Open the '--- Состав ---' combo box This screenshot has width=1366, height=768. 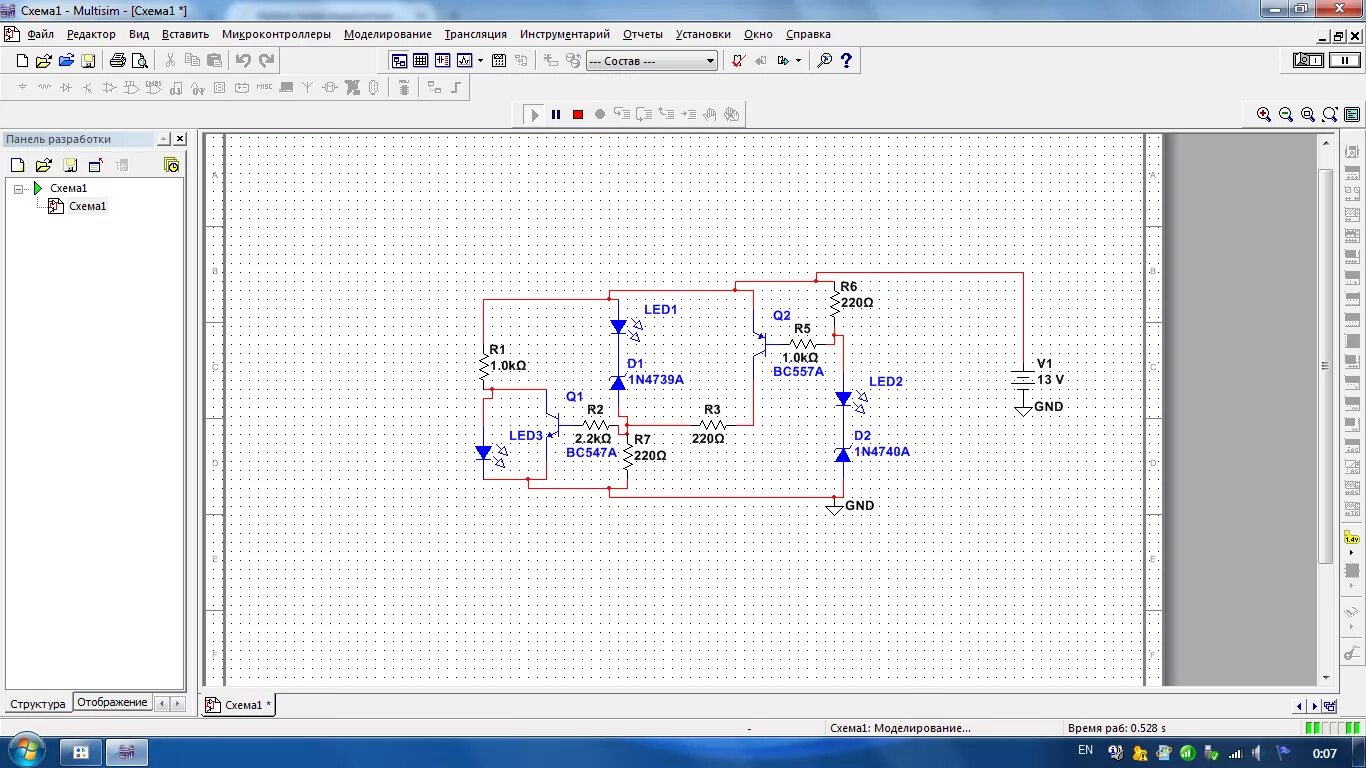tap(652, 61)
